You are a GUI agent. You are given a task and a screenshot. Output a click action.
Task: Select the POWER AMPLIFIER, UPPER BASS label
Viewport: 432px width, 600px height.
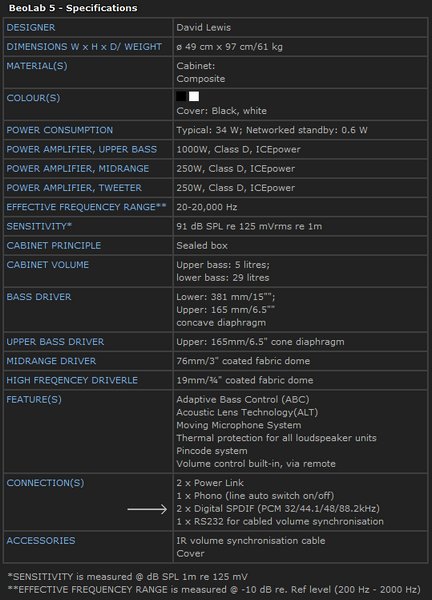pos(82,149)
